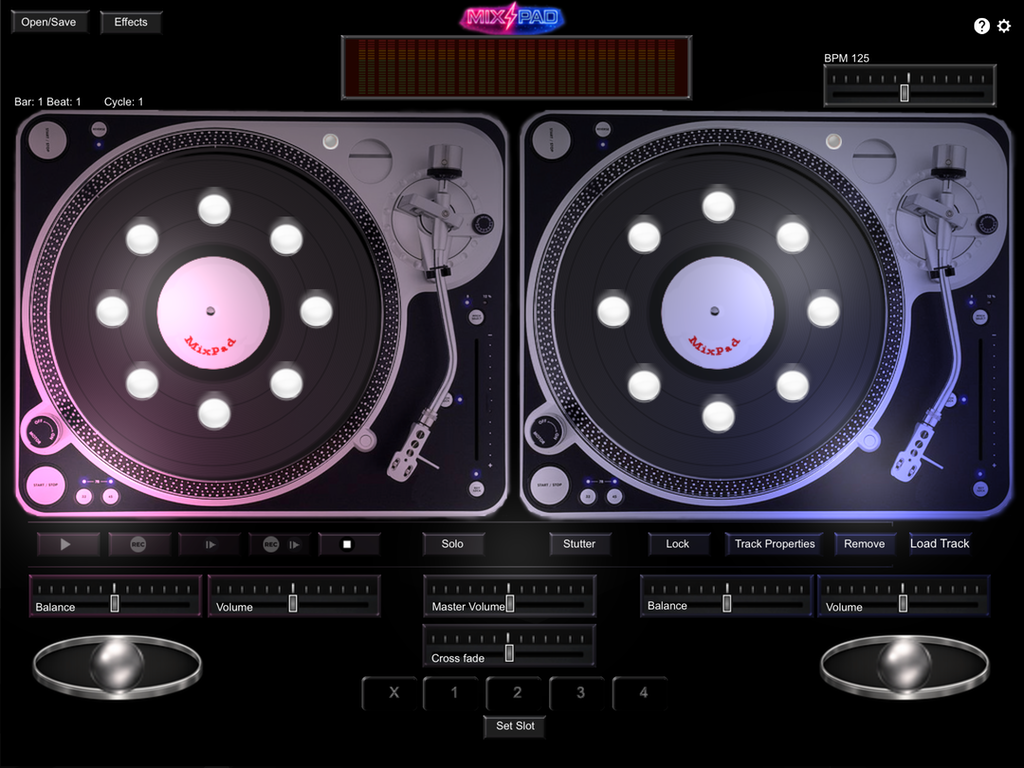Toggle the Stutter button
Image resolution: width=1024 pixels, height=768 pixels.
coord(579,544)
